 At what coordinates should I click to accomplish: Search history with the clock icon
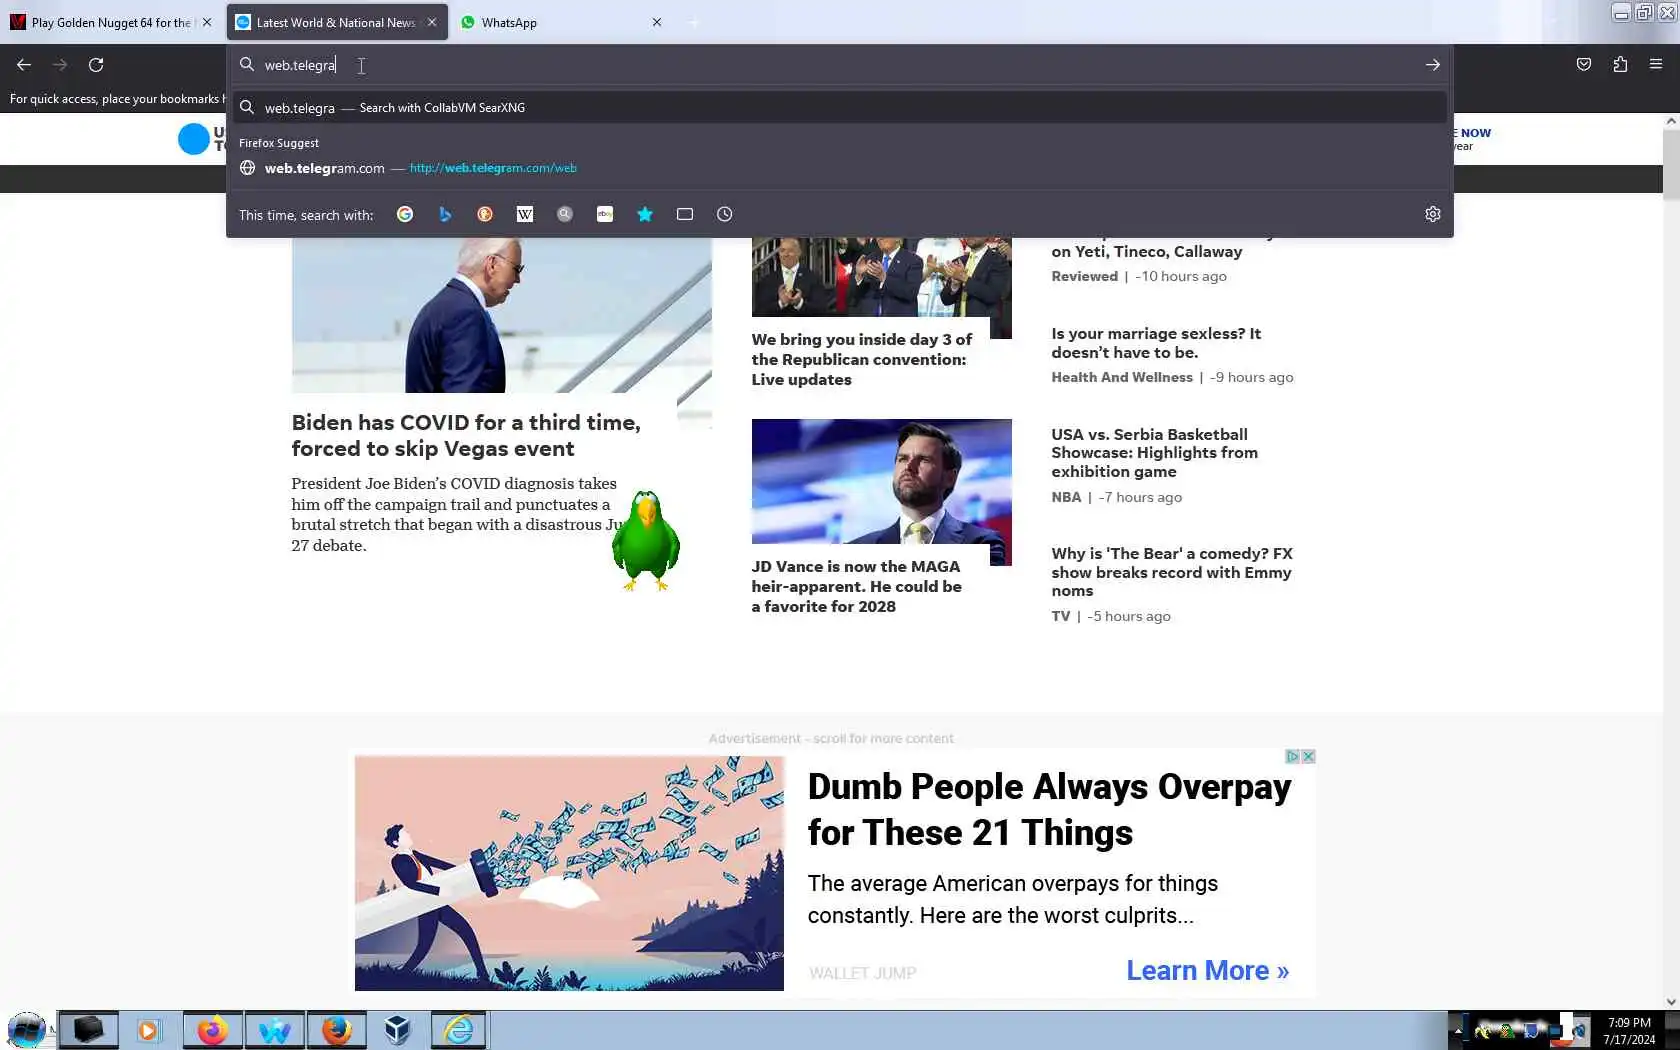[x=725, y=214]
